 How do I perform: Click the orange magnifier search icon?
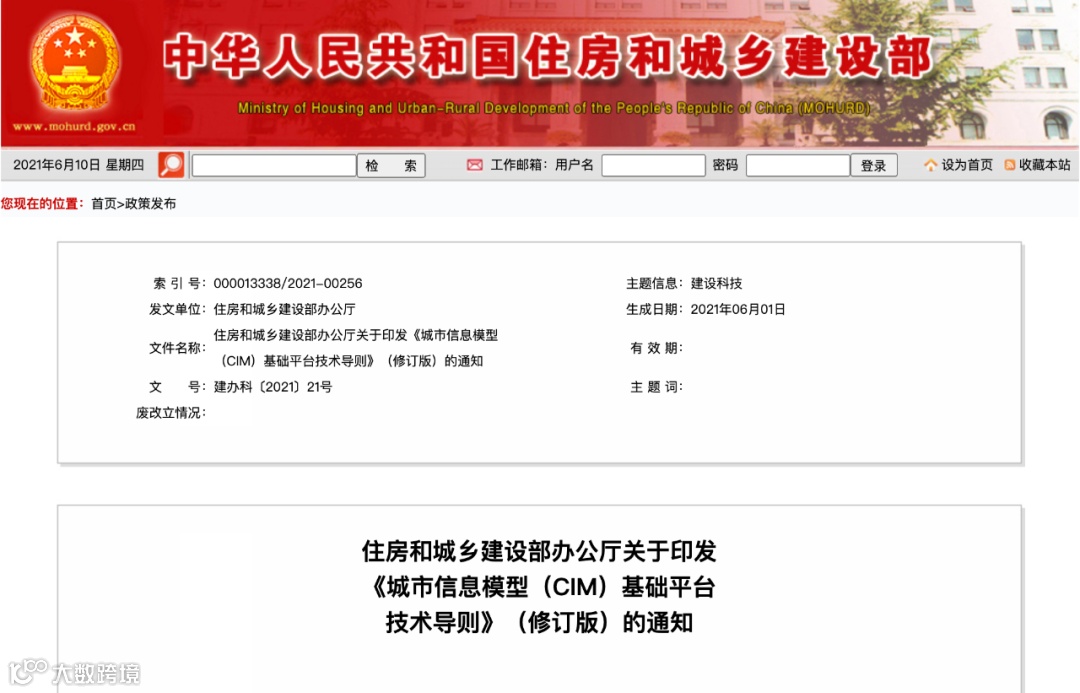[172, 165]
